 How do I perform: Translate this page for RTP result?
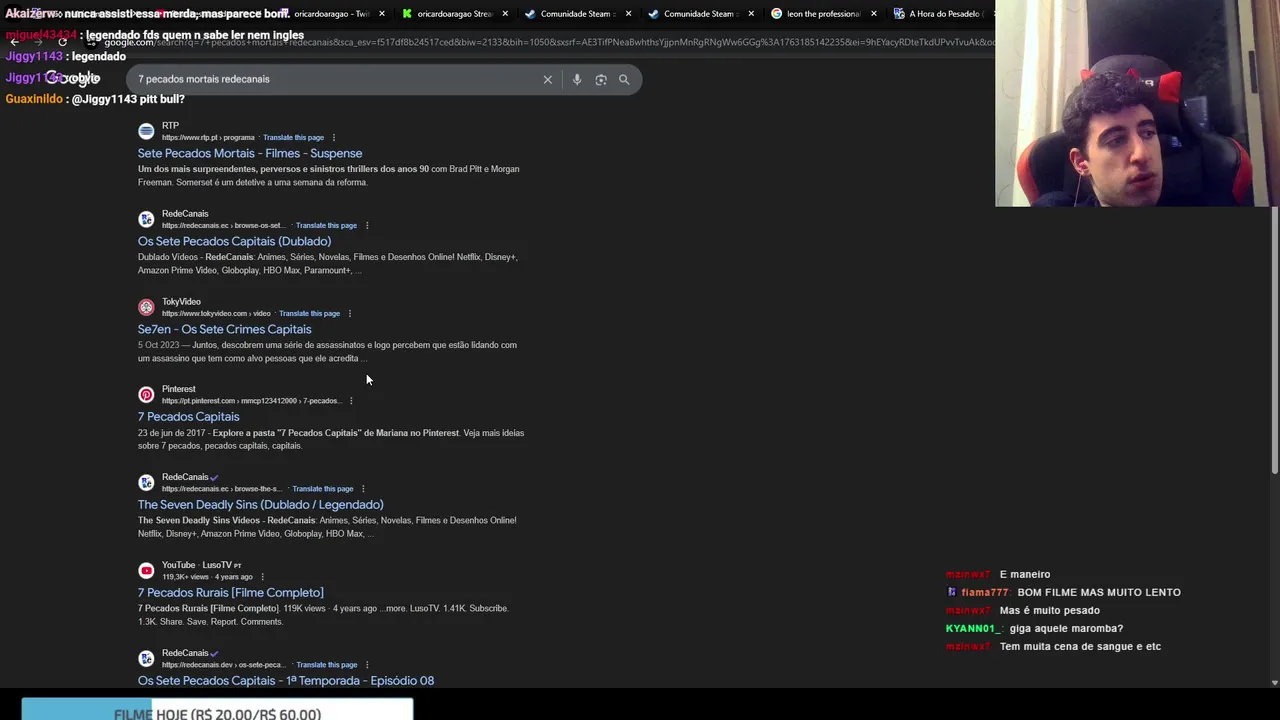click(x=293, y=137)
